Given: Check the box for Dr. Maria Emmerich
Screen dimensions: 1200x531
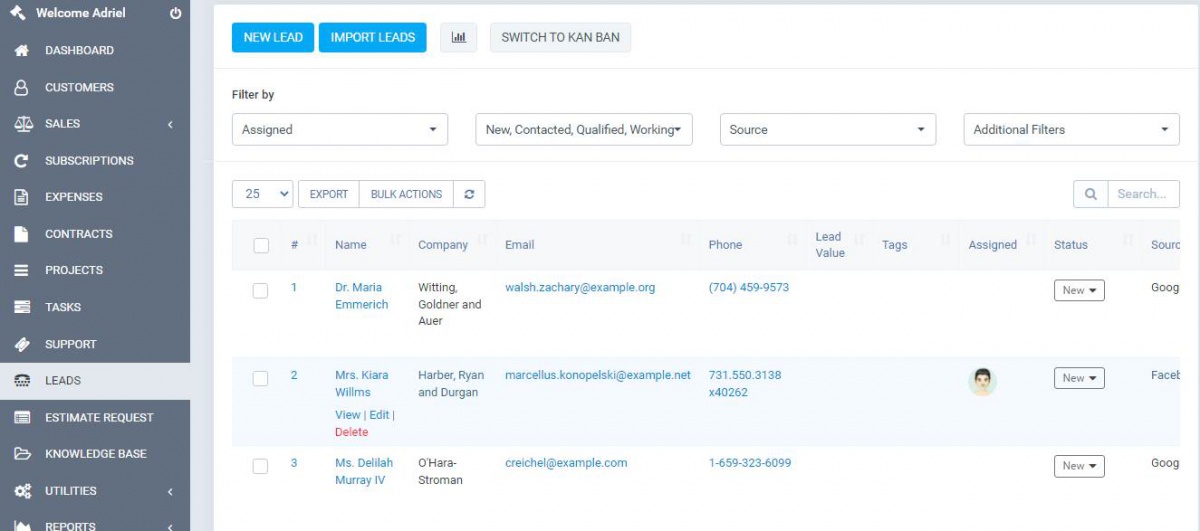Looking at the screenshot, I should [x=260, y=290].
